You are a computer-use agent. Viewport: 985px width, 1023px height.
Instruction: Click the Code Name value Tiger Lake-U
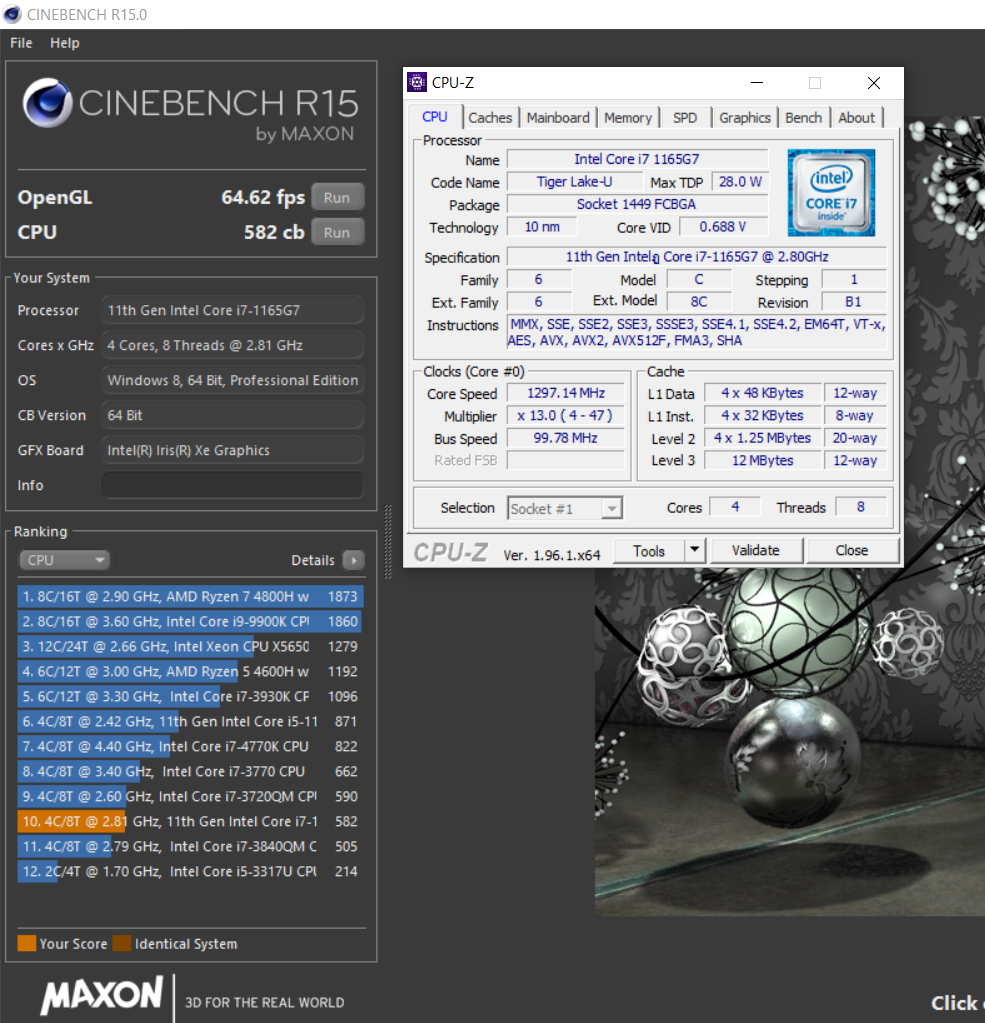tap(575, 182)
